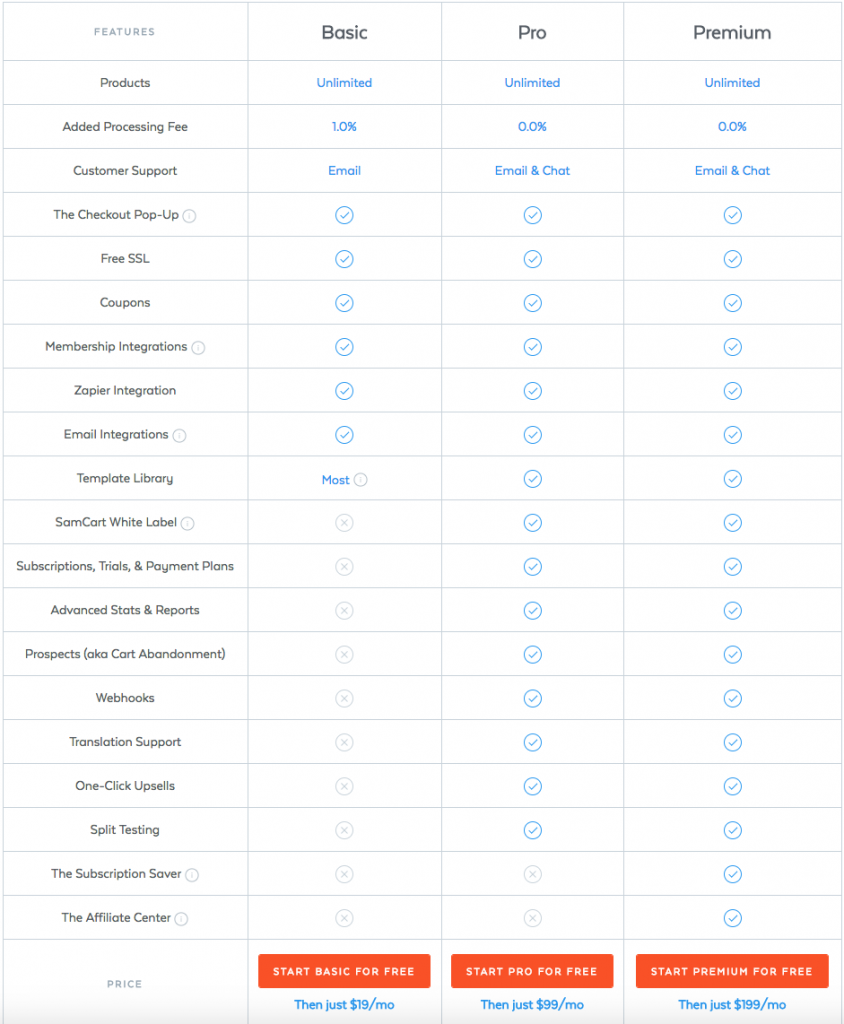
Task: Click Pro checkmark in Webhooks row
Action: [x=532, y=699]
